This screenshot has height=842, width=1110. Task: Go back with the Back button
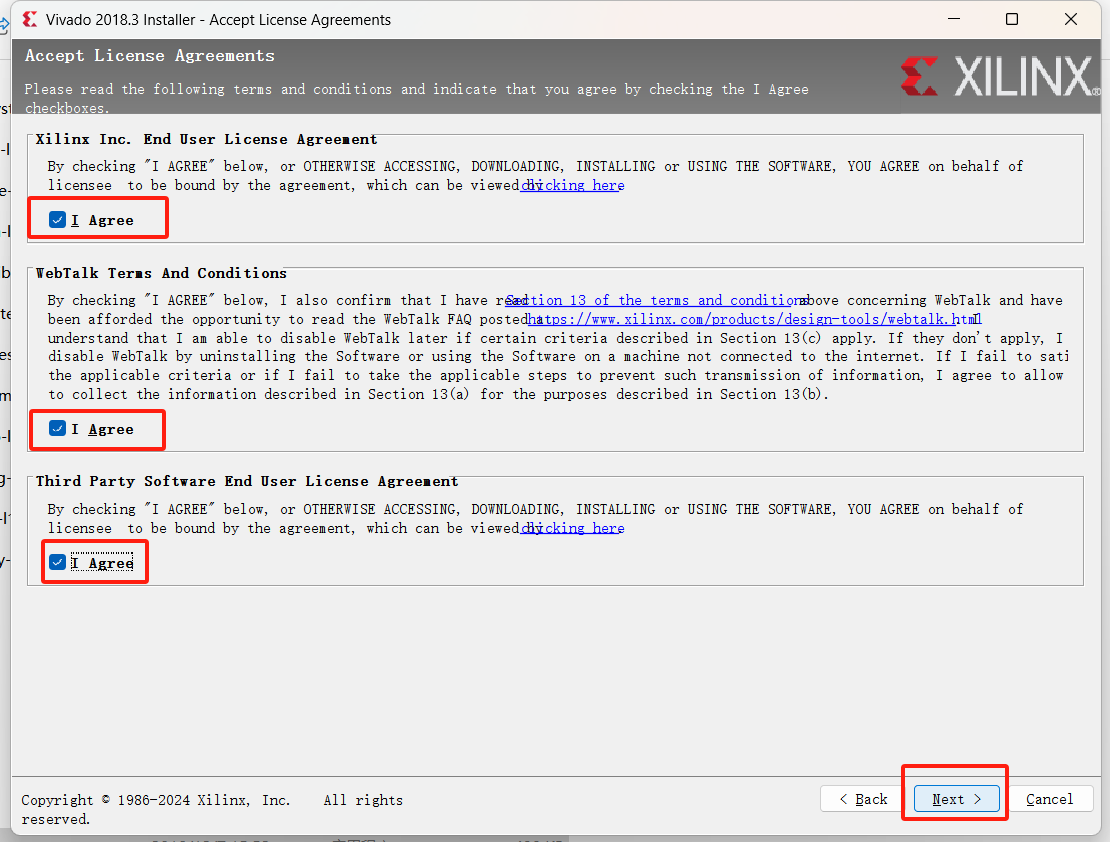(x=863, y=799)
